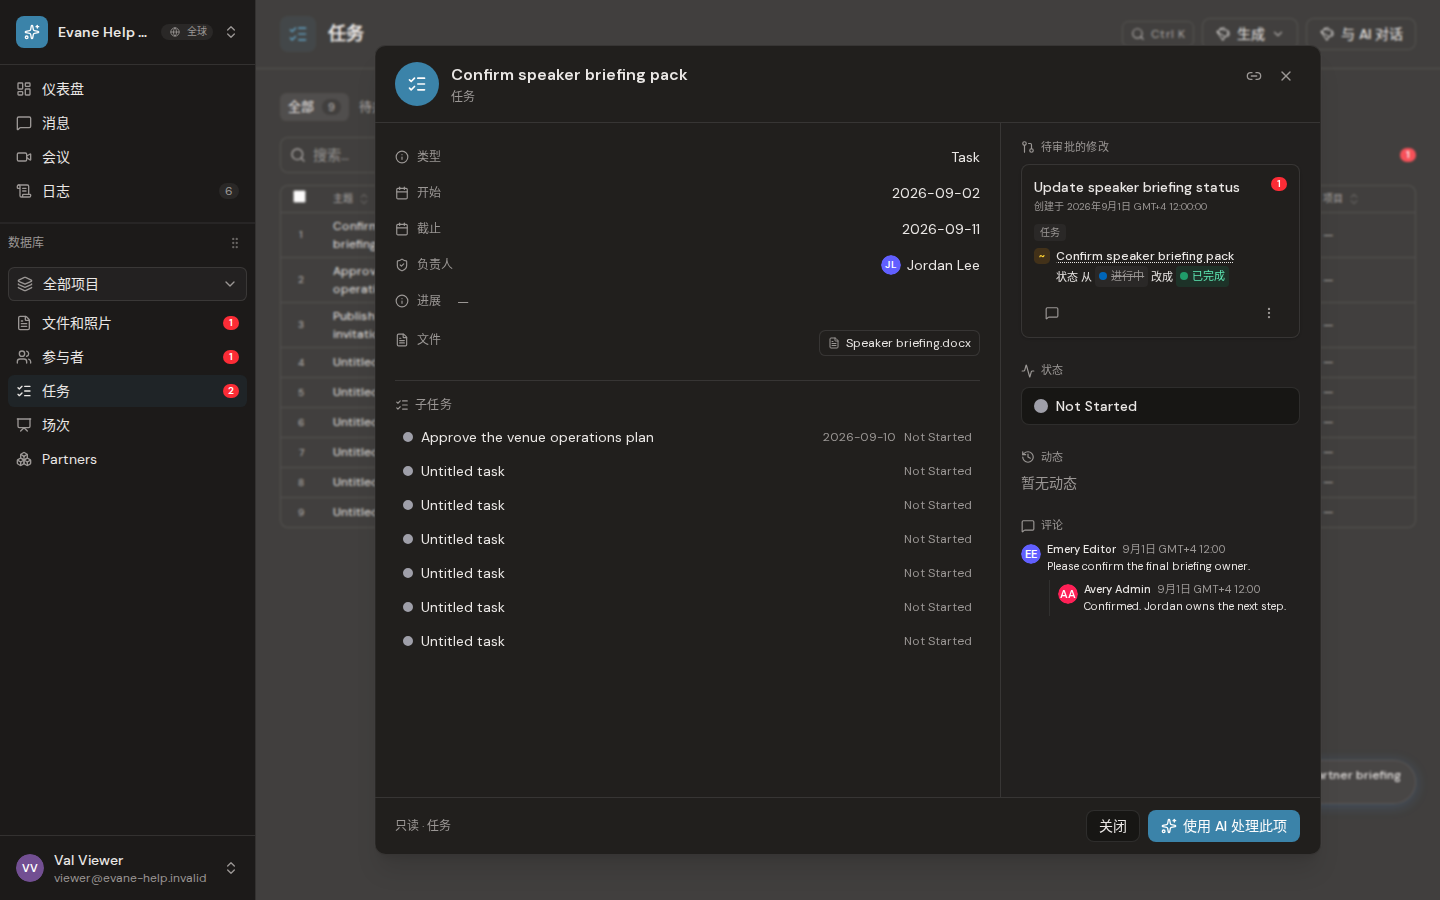This screenshot has width=1440, height=900.
Task: Open the 生成 dropdown in top bar
Action: pos(1250,34)
